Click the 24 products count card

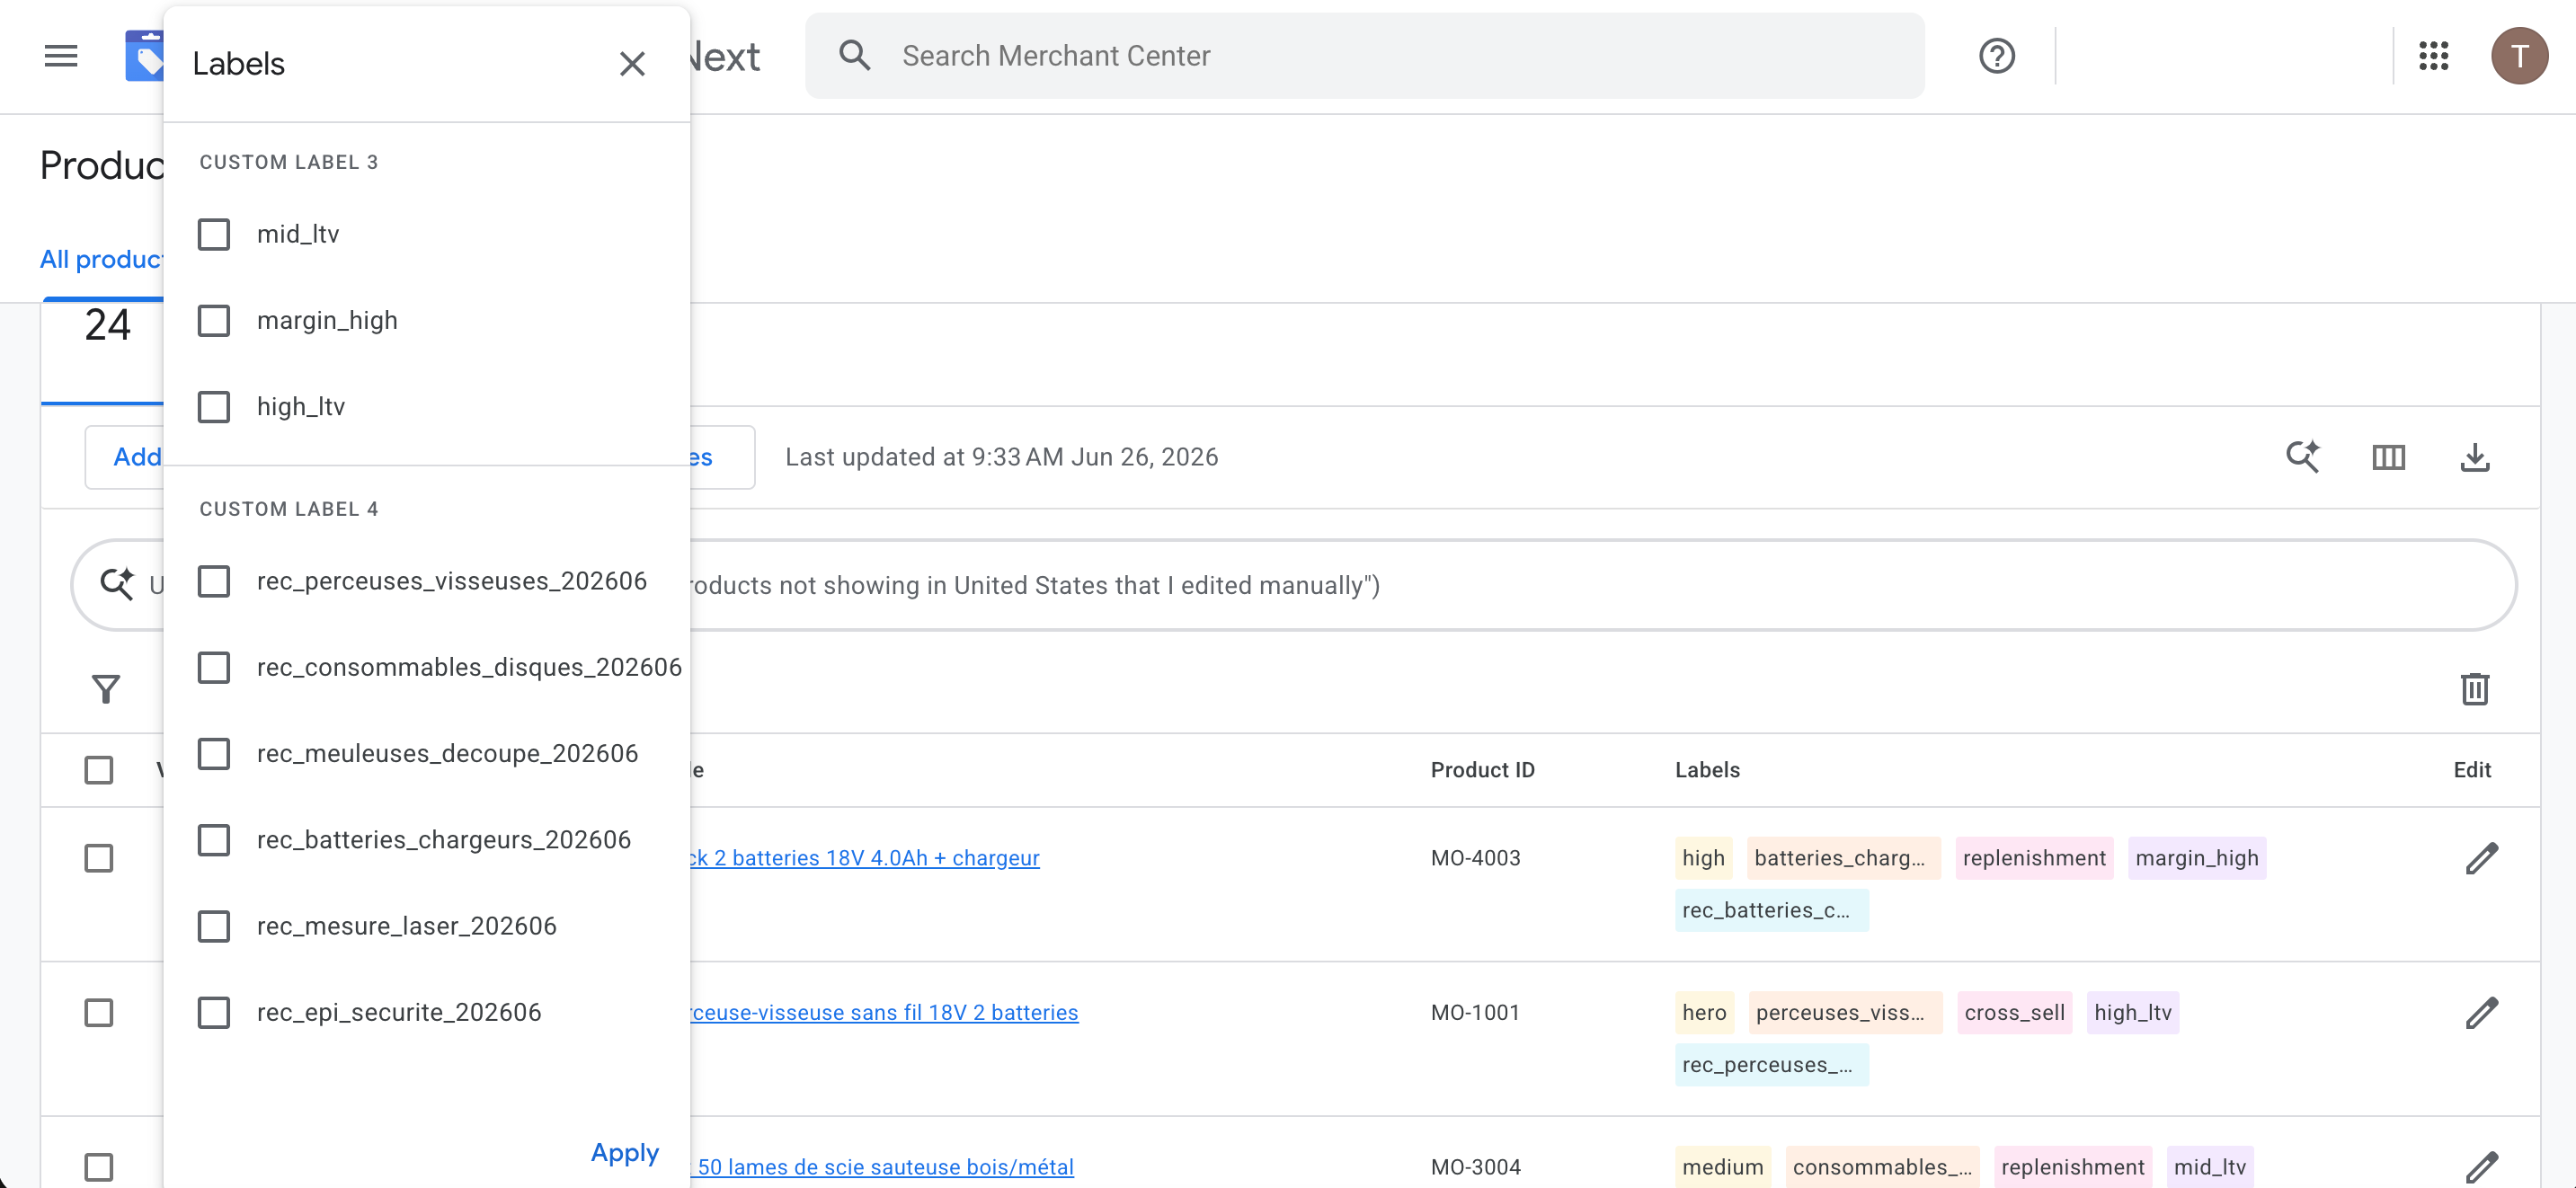[102, 354]
